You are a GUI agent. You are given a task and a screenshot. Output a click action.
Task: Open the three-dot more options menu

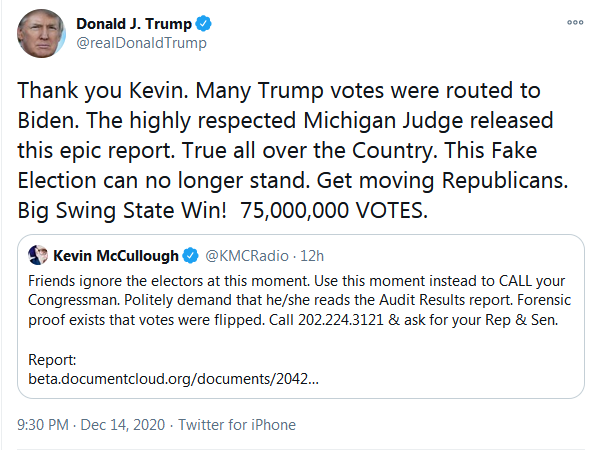click(x=575, y=23)
